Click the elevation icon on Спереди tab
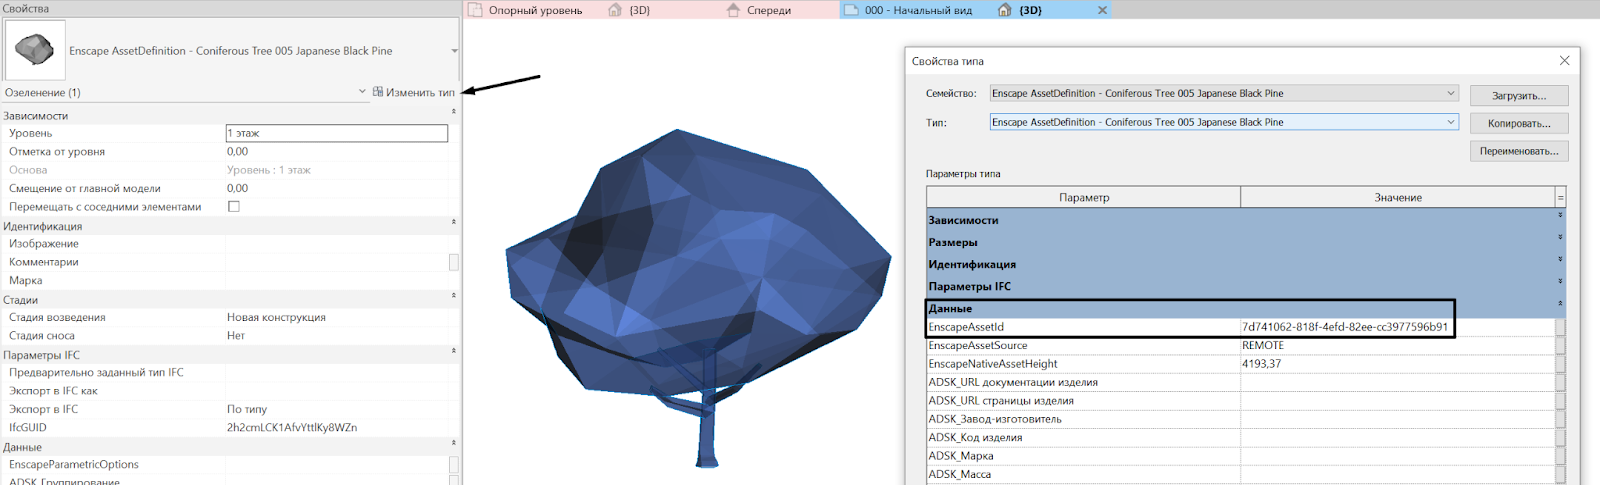The width and height of the screenshot is (1600, 485). click(733, 10)
